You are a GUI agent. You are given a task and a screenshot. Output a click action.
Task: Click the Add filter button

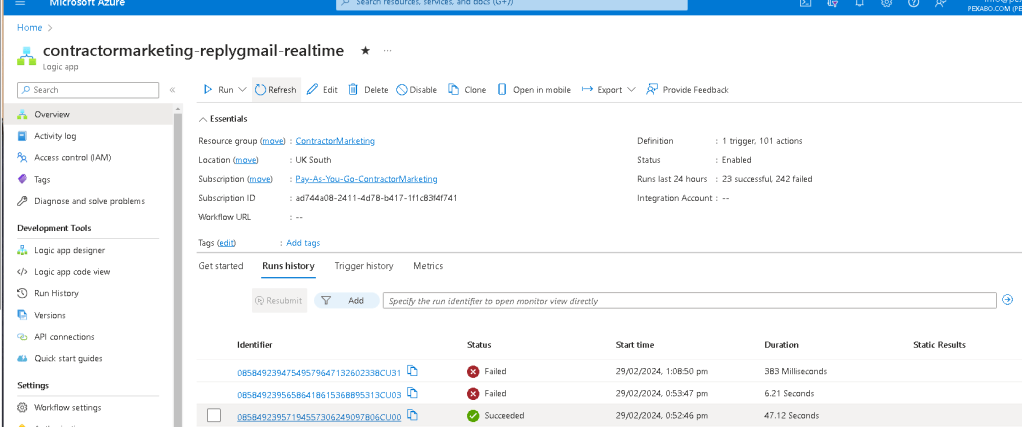347,301
